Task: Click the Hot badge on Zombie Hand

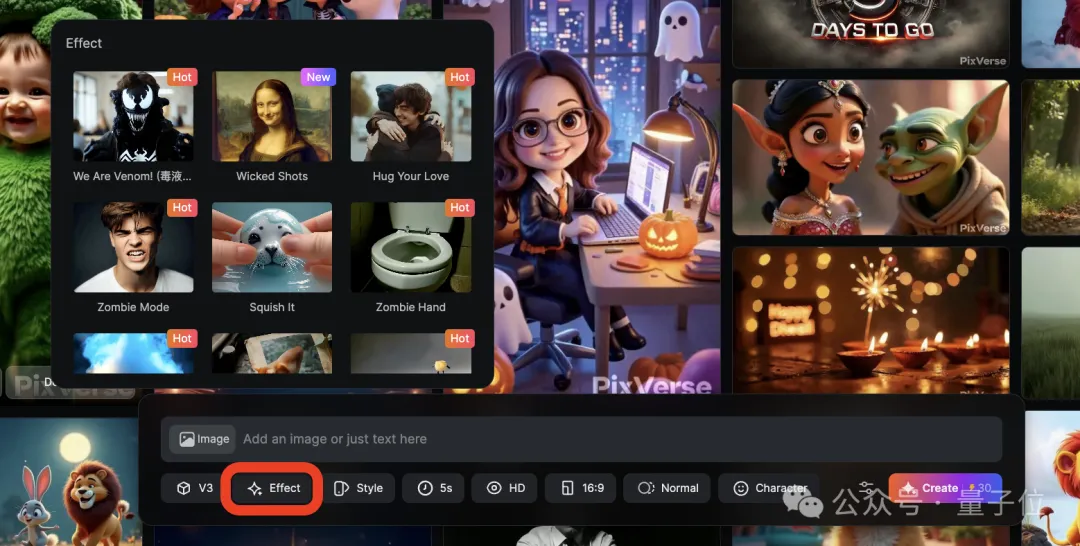Action: coord(460,207)
